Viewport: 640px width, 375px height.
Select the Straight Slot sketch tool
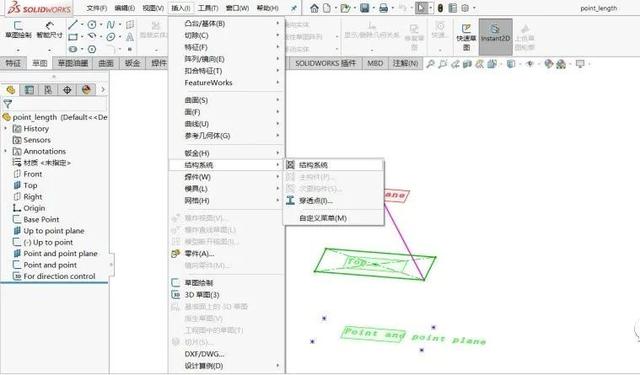(x=73, y=49)
